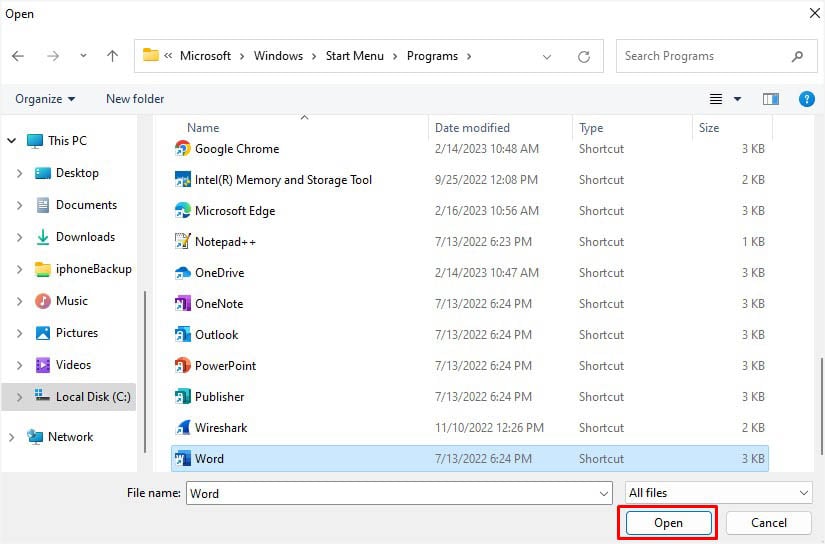Select the Wireshark date 11/10/2022 12:26 PM

click(x=489, y=428)
